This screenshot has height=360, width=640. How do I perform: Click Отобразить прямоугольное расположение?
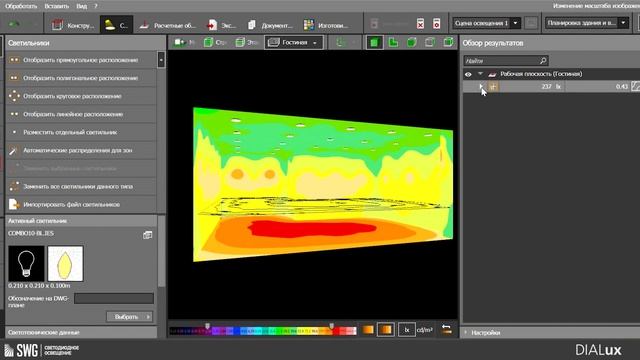(81, 60)
